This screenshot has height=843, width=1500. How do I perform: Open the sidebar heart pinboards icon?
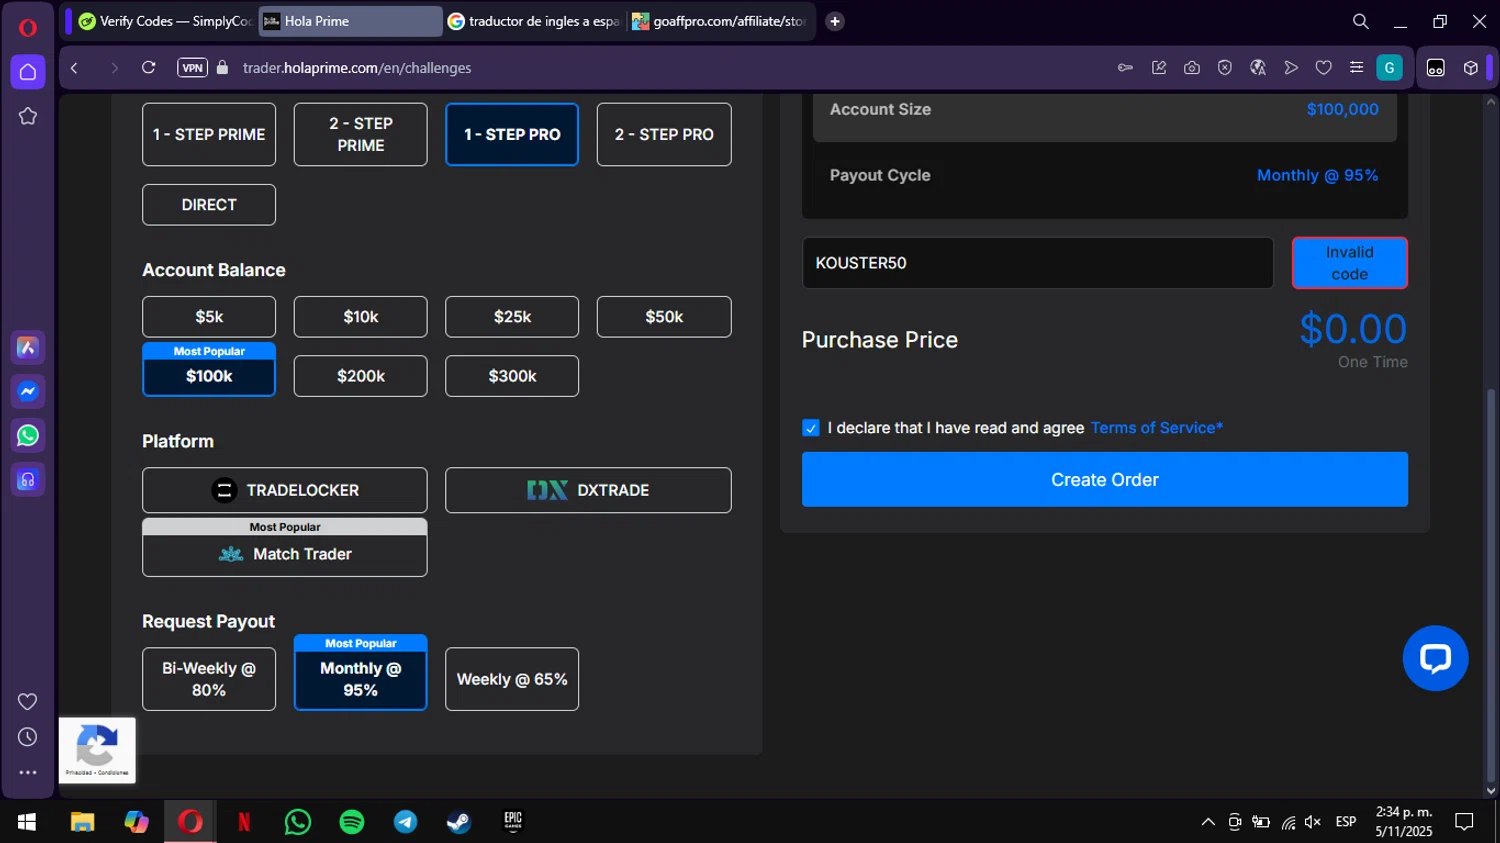point(28,701)
